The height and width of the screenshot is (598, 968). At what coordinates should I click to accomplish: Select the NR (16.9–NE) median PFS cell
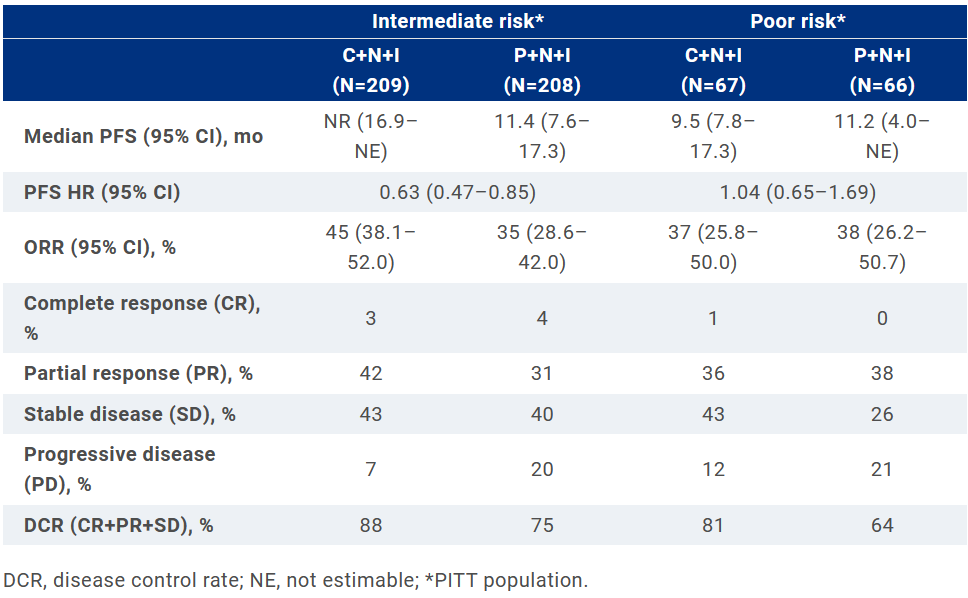pos(371,136)
